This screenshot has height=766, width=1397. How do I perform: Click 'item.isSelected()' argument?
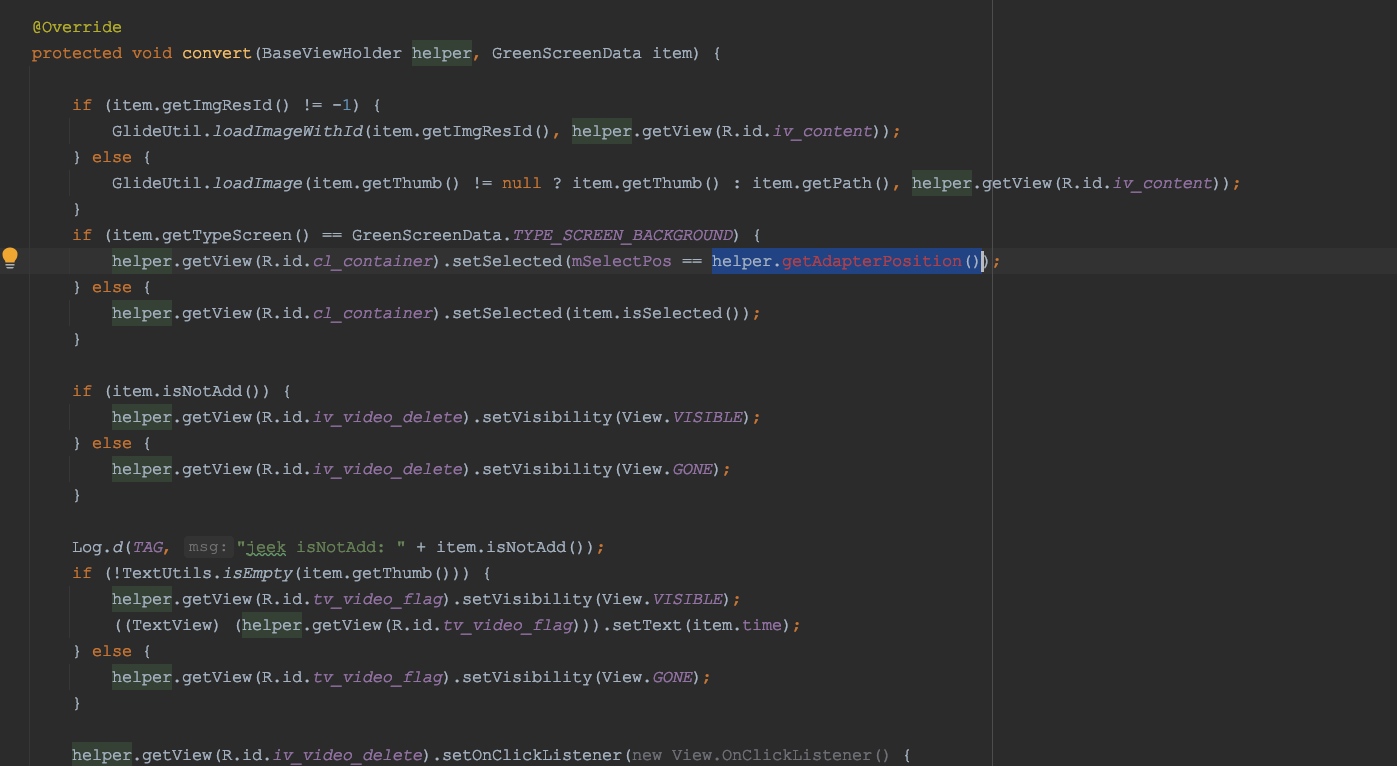click(657, 313)
